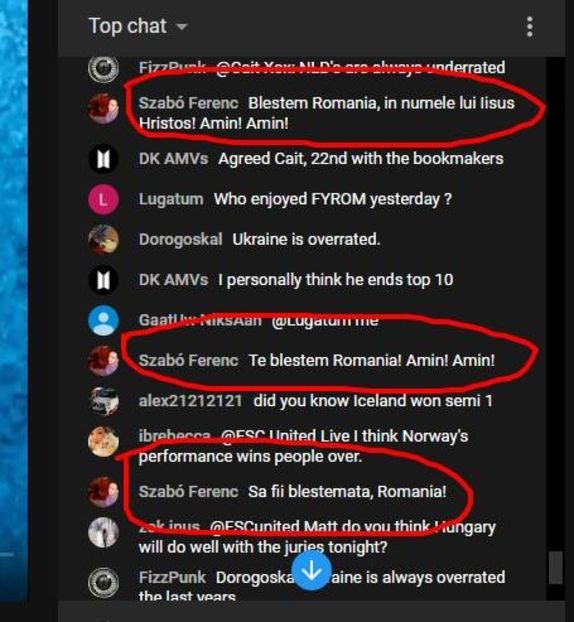The height and width of the screenshot is (622, 574).
Task: Click DK AMVs avatar beside bookmakers message
Action: (103, 159)
